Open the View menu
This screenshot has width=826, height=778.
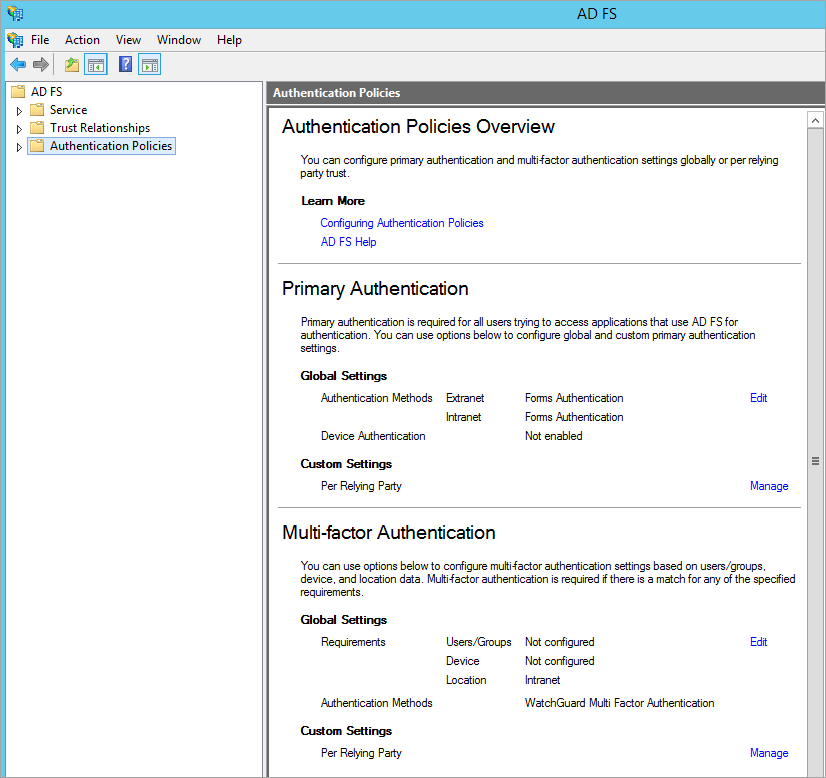pos(128,40)
